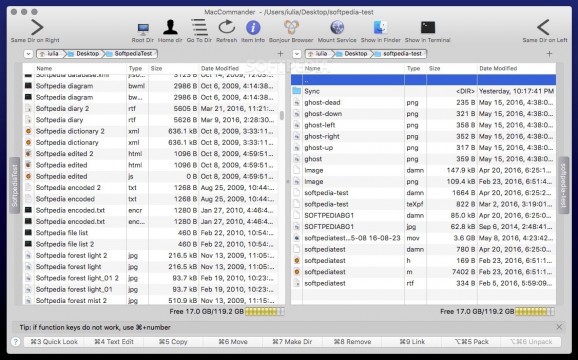The image size is (578, 360).
Task: Select the softpediatest mov video file icon
Action: pyautogui.click(x=297, y=238)
